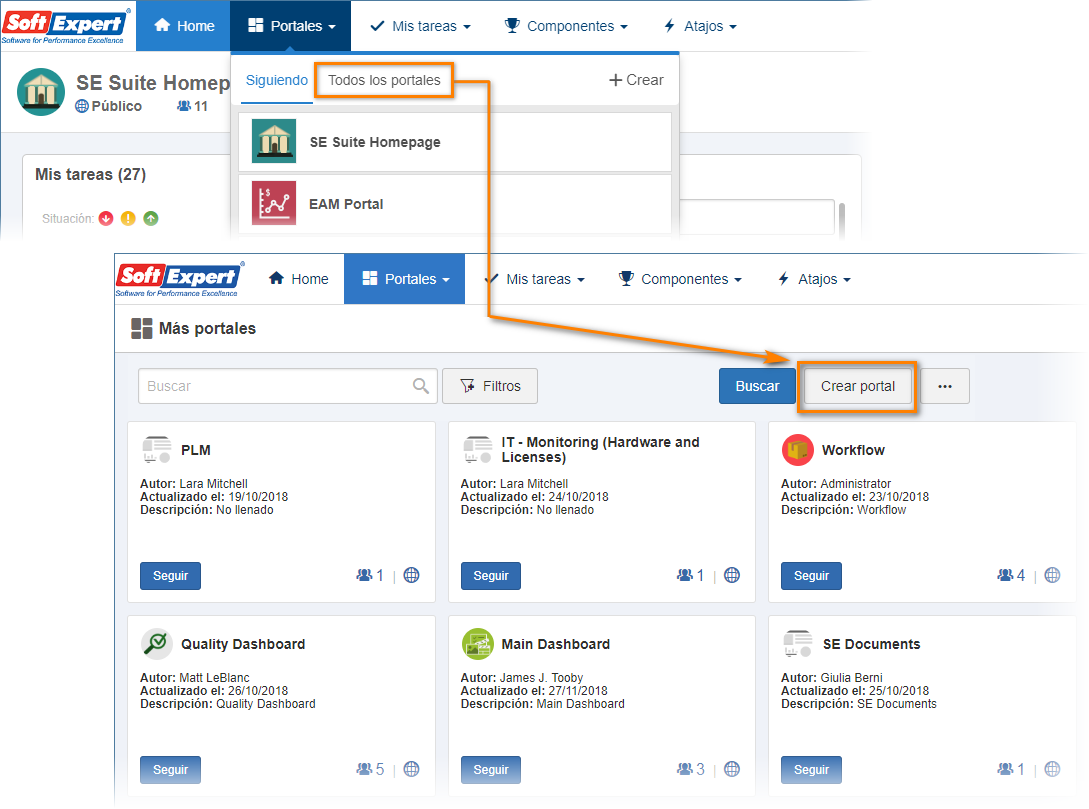Screen dimensions: 1089x809
Task: Follow the SE Documents portal
Action: point(811,769)
